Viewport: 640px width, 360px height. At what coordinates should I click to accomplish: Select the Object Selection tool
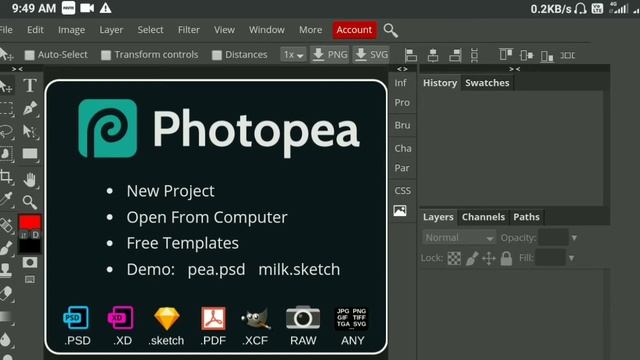pyautogui.click(x=6, y=154)
